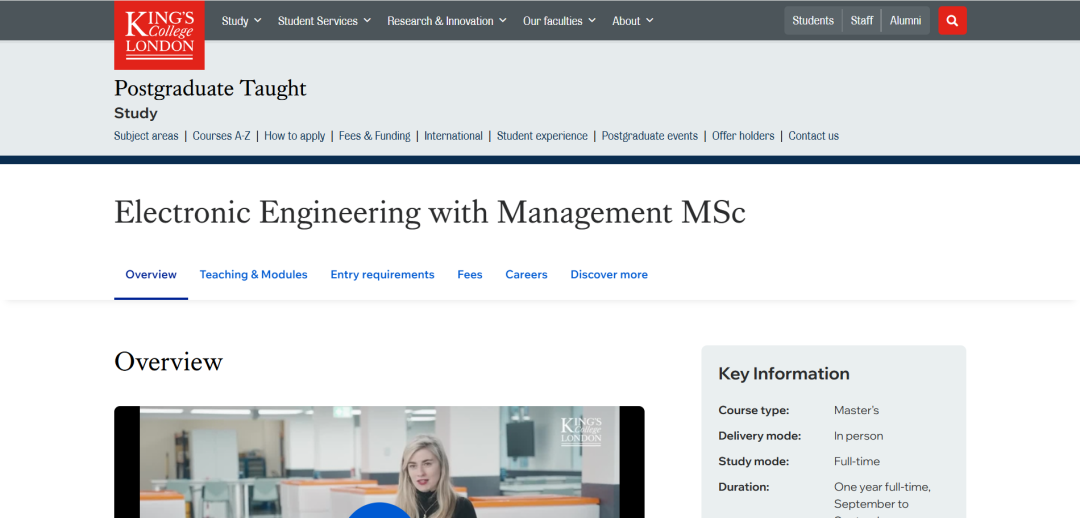The width and height of the screenshot is (1080, 518).
Task: Click the Master's value text
Action: tap(856, 410)
